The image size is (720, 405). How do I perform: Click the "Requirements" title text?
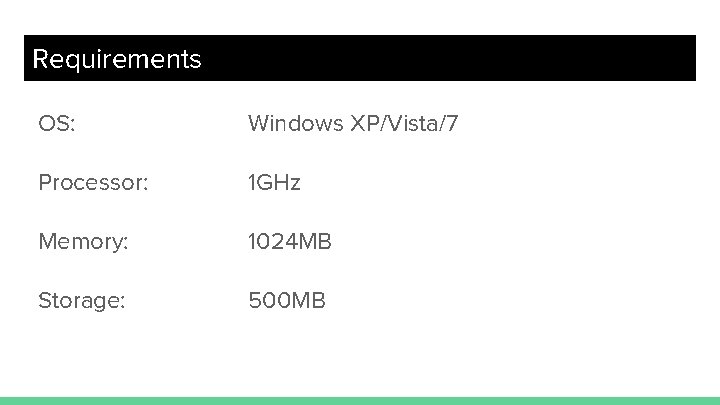tap(116, 59)
